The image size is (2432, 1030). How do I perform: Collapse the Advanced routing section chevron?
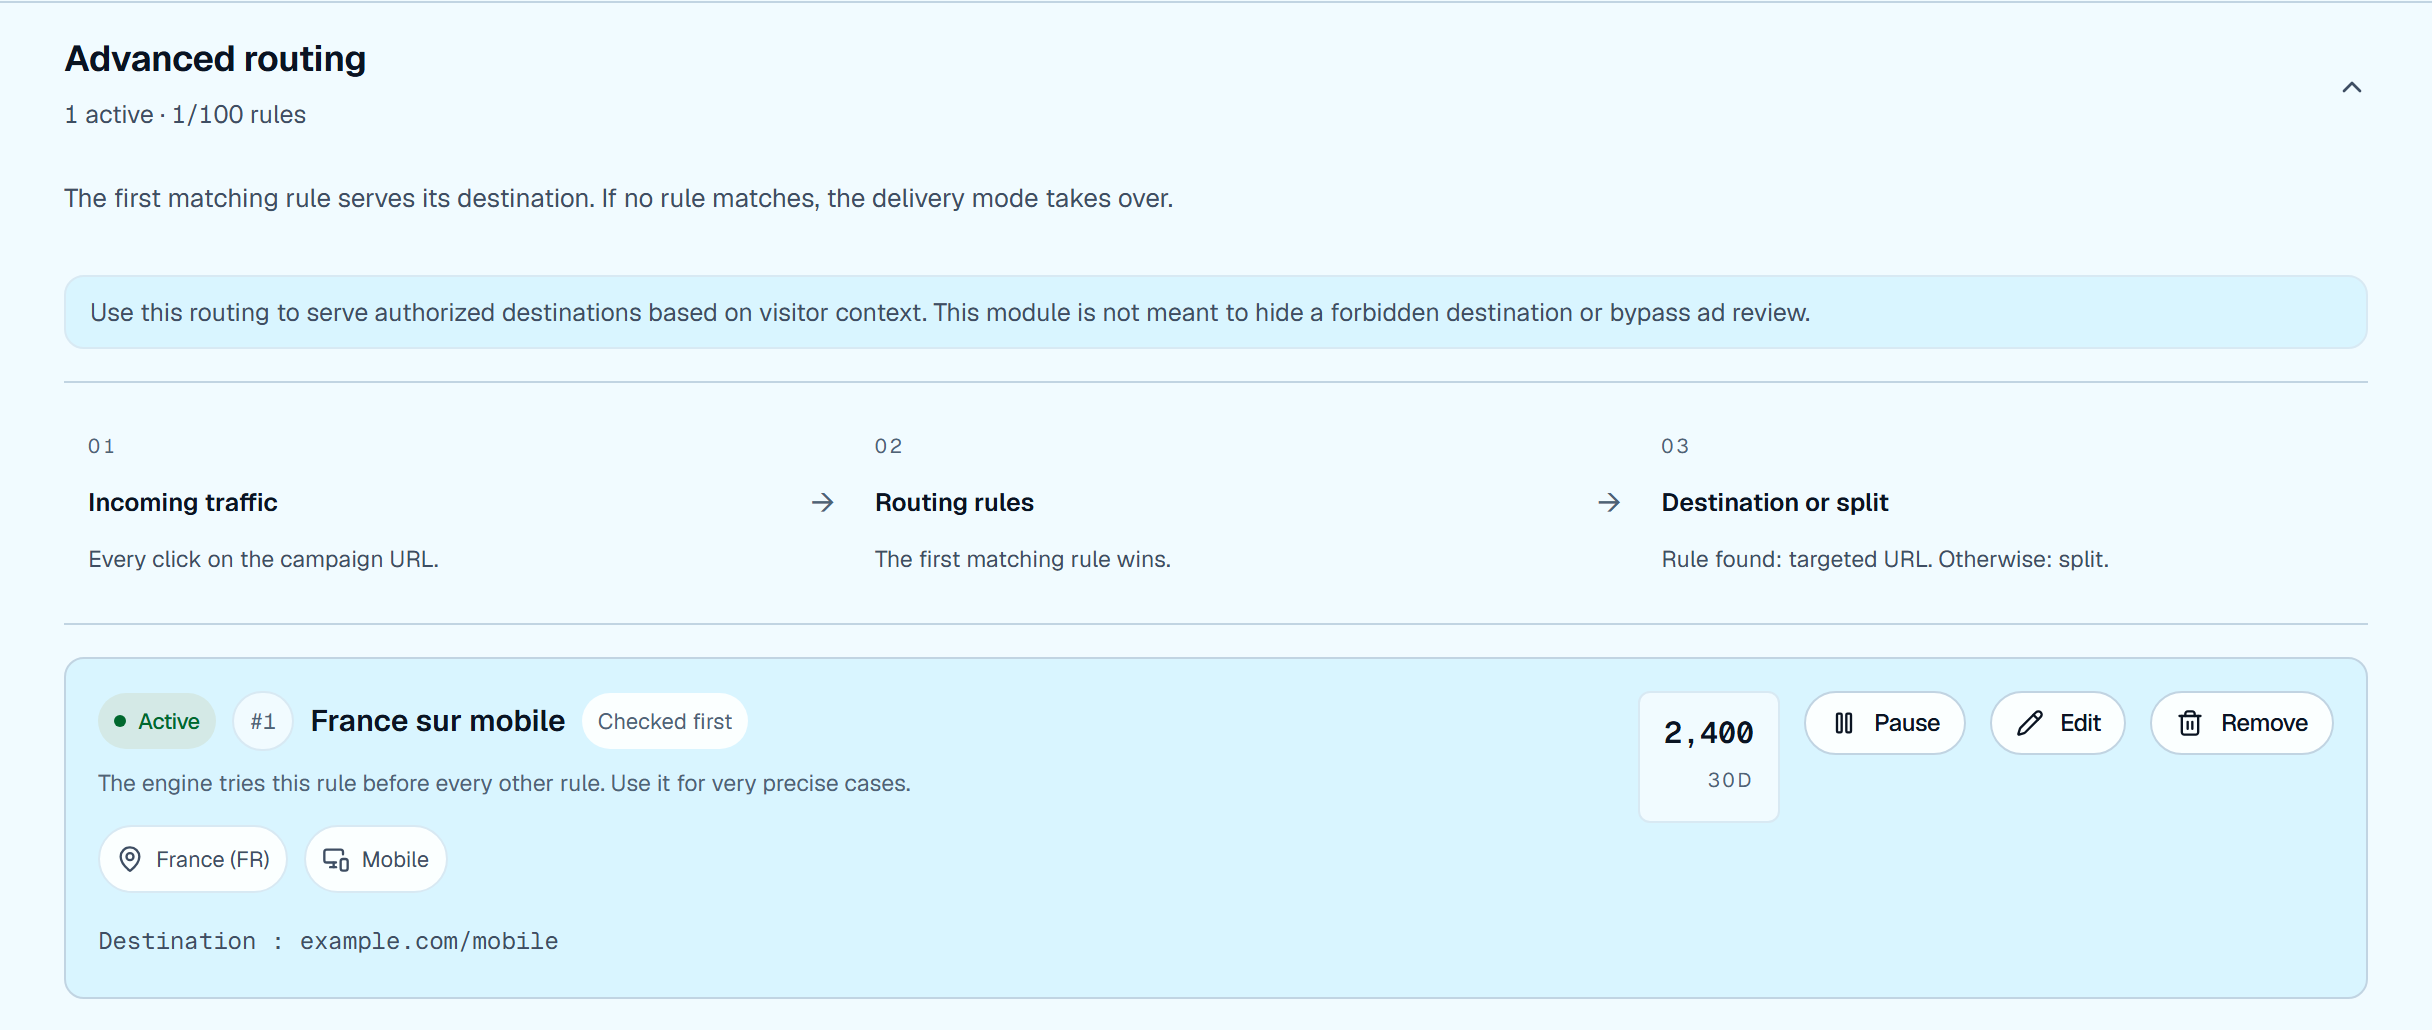(2351, 87)
